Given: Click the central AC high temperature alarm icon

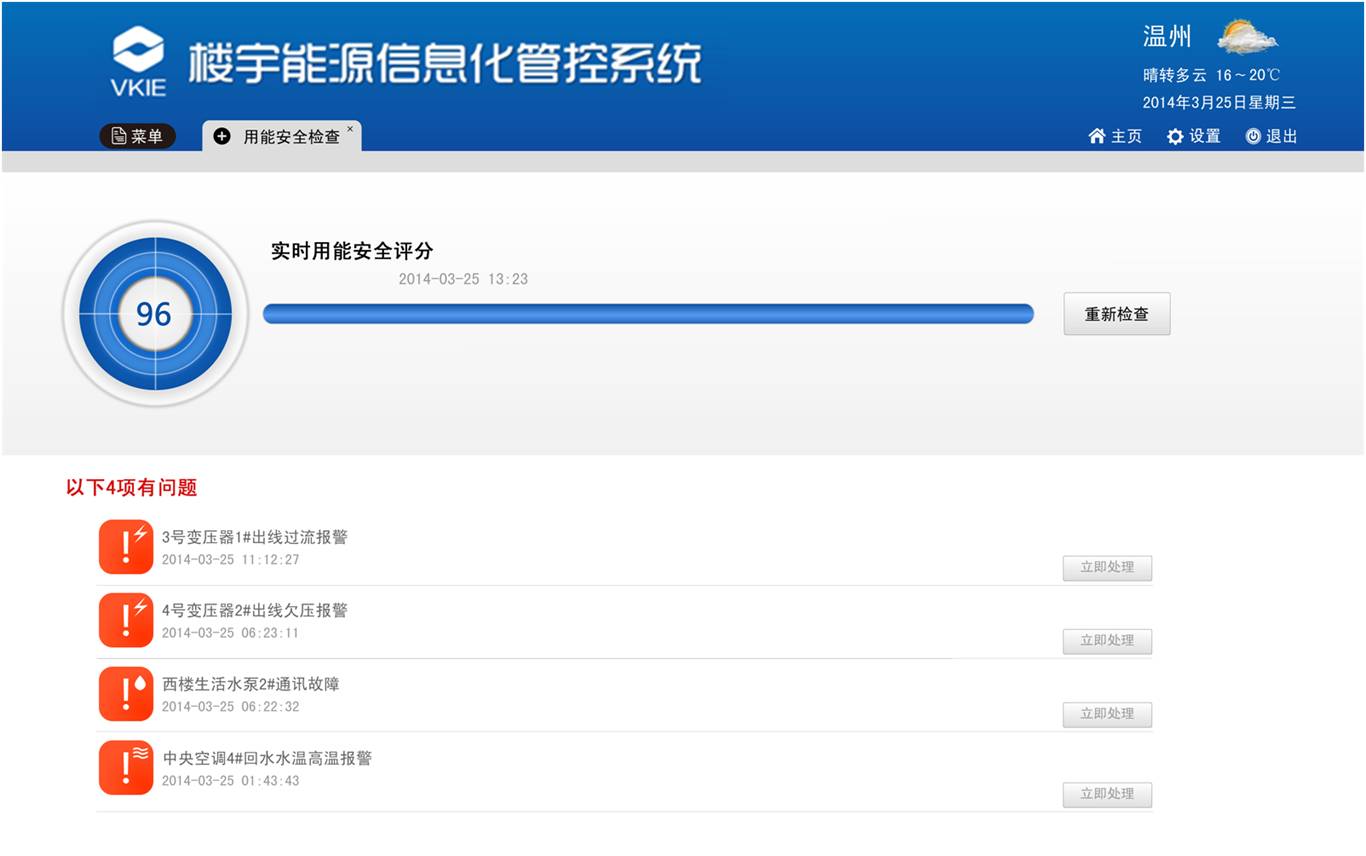Looking at the screenshot, I should [126, 768].
